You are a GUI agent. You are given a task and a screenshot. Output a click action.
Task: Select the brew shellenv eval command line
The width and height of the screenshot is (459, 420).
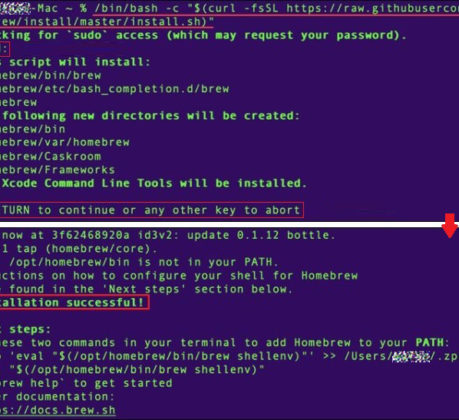point(132,370)
